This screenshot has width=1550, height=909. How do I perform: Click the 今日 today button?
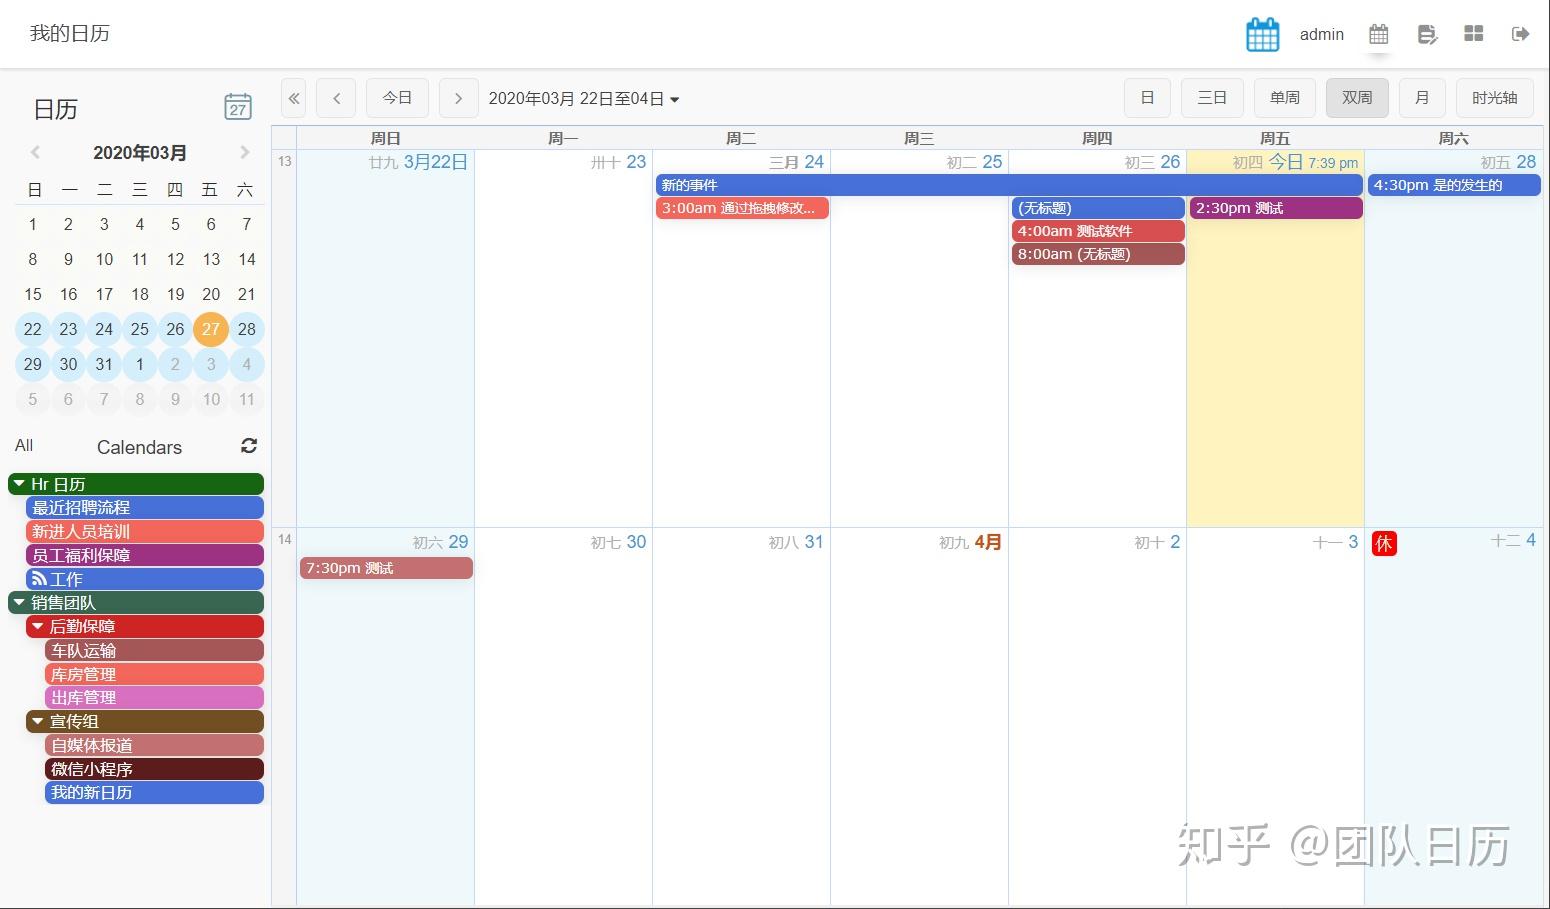tap(397, 98)
